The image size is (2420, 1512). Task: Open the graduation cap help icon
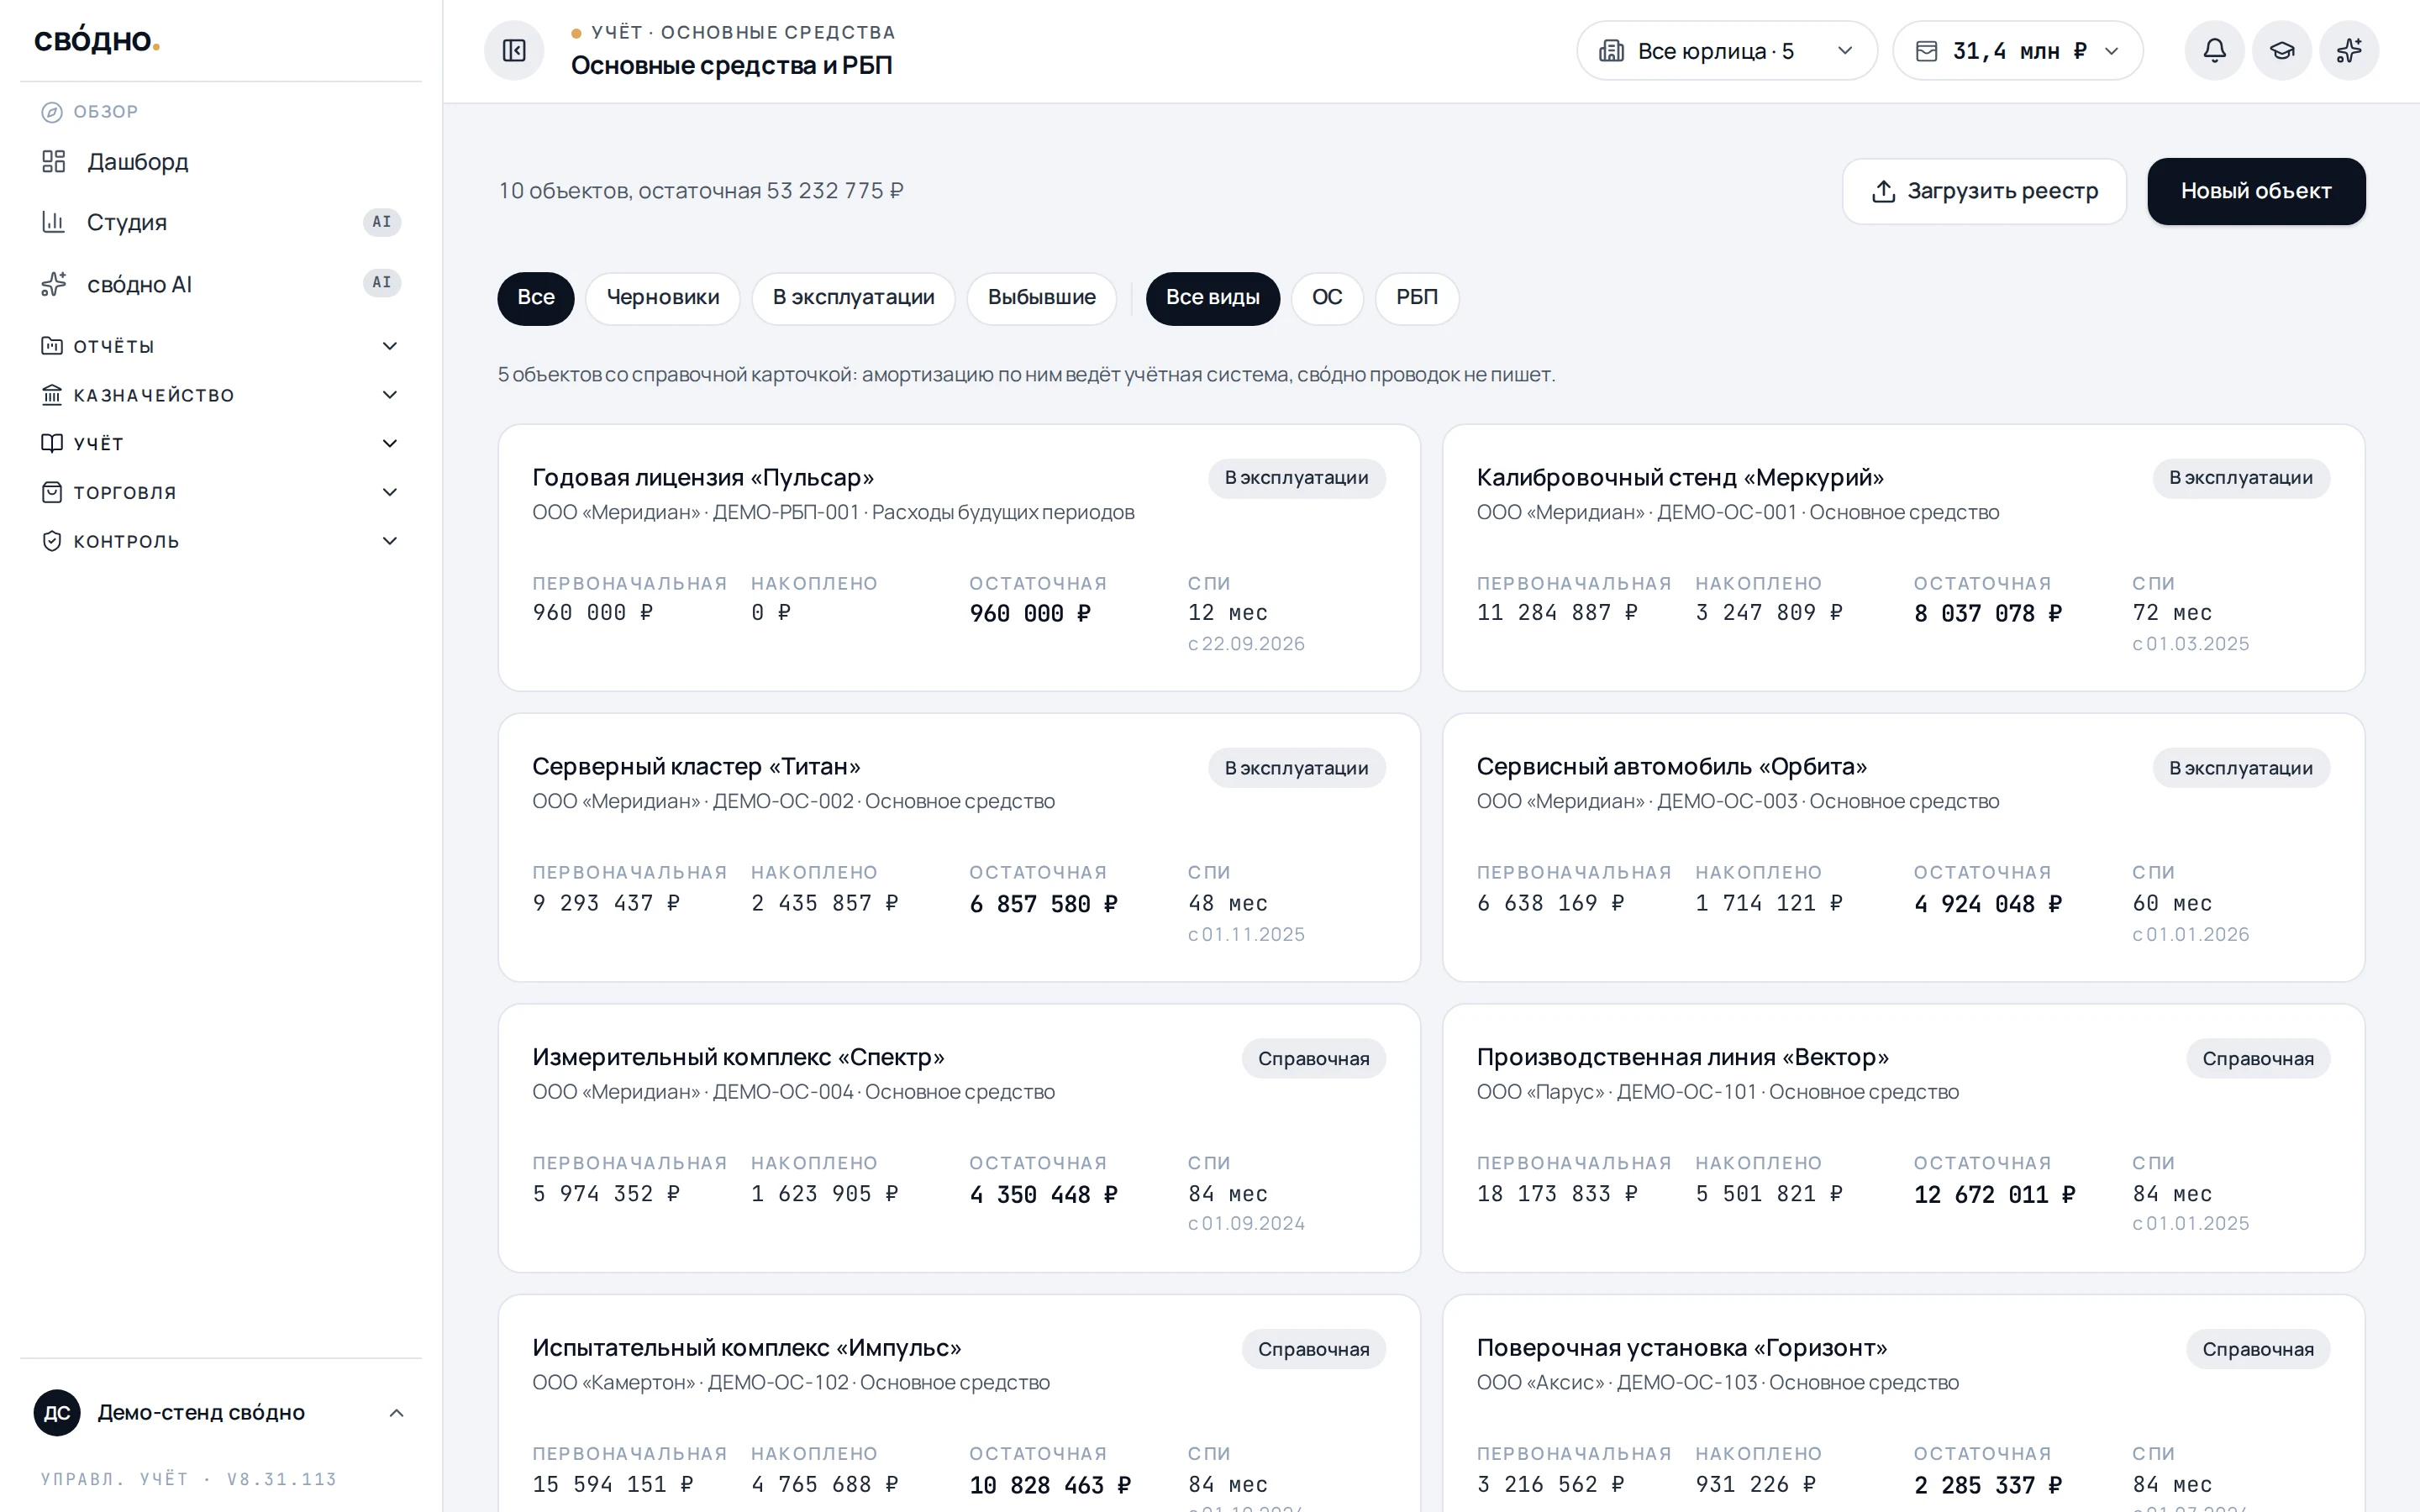pyautogui.click(x=2282, y=50)
